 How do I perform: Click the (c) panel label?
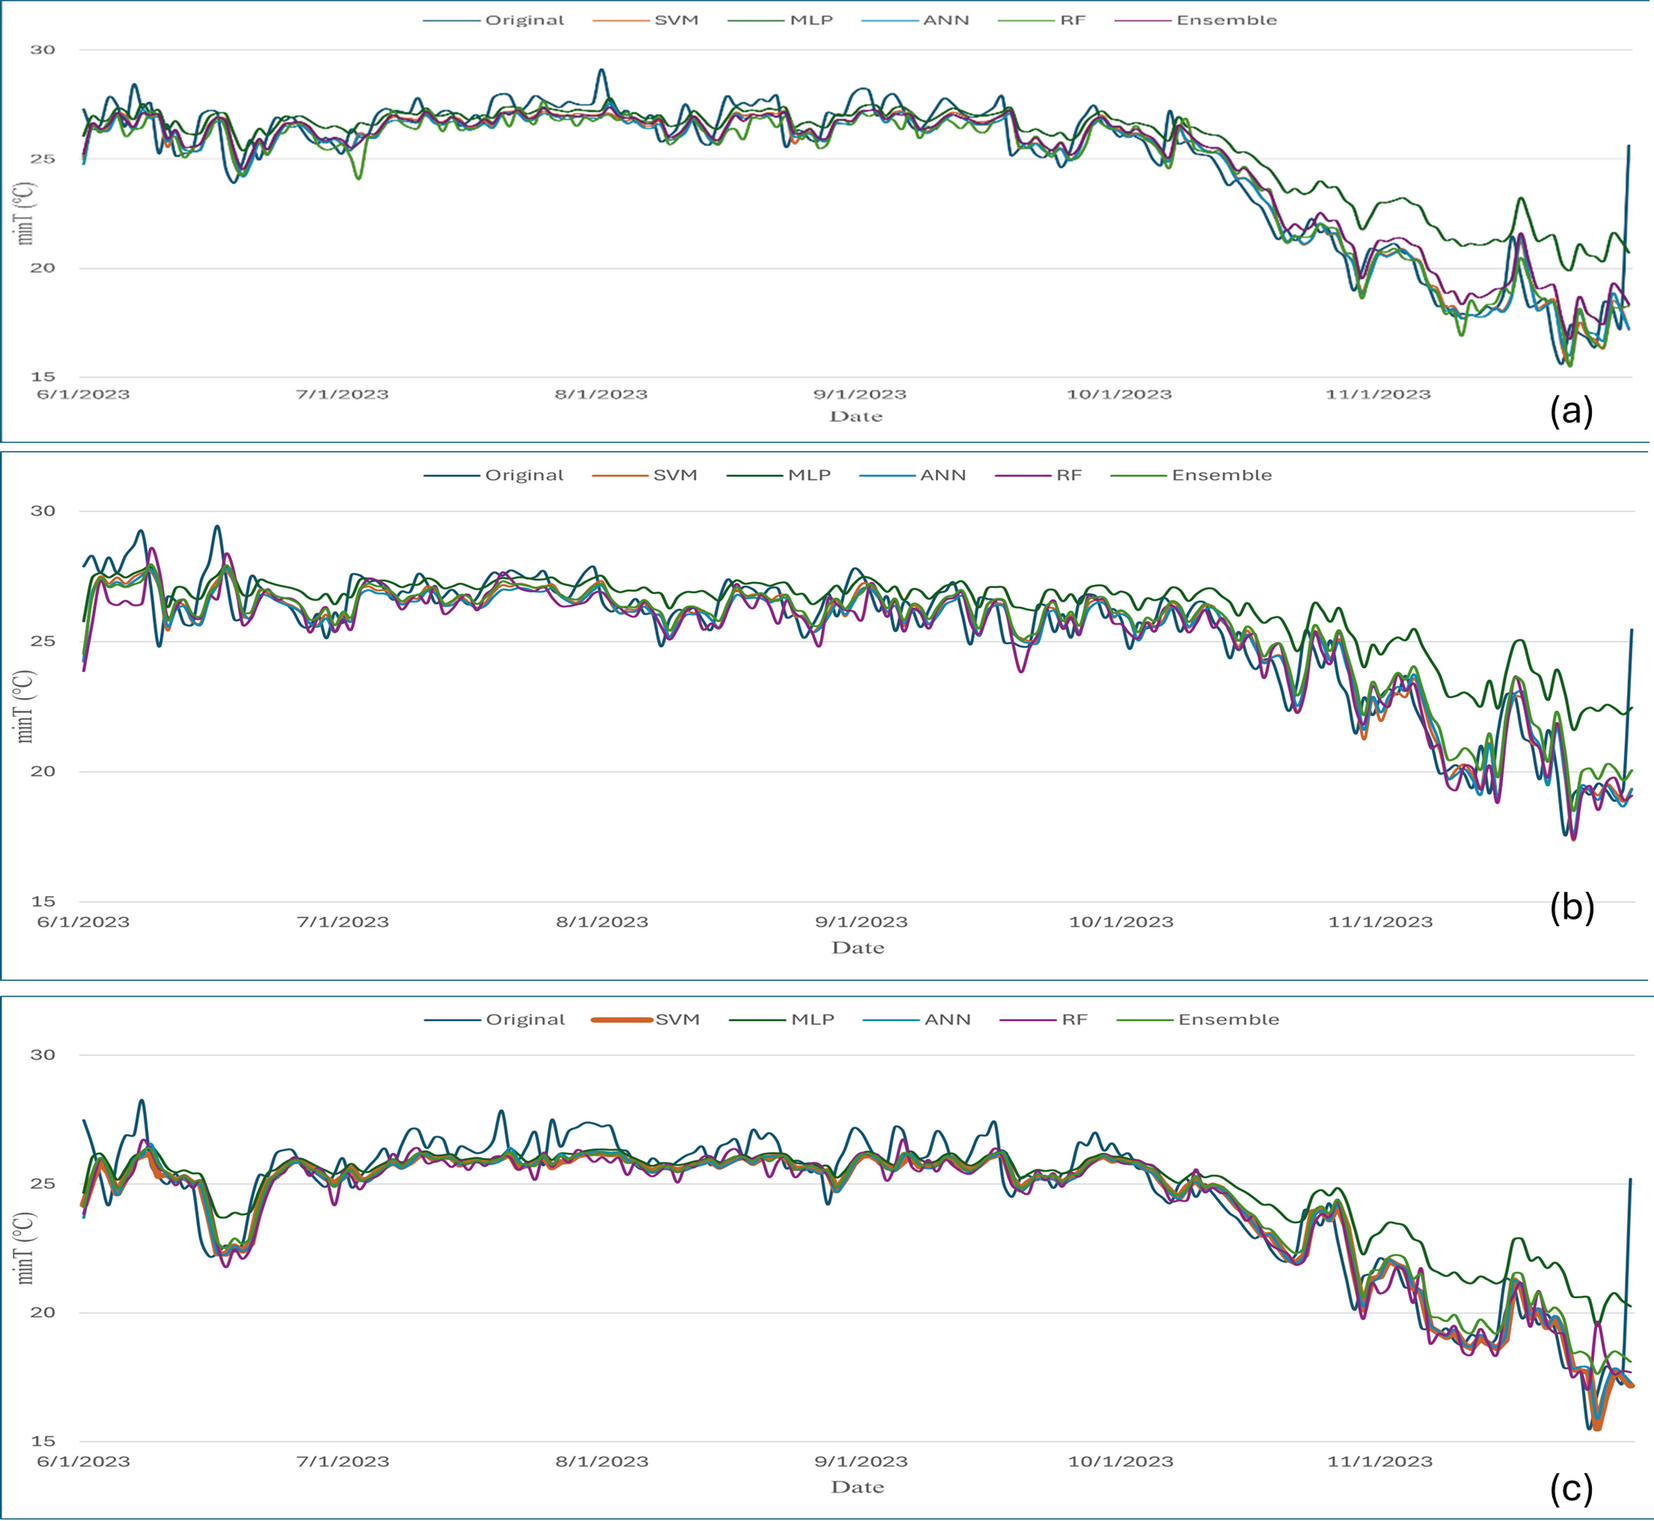coord(1571,1489)
